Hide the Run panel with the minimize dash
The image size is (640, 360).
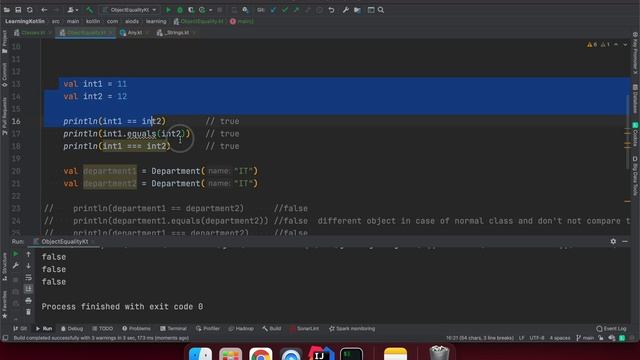click(625, 241)
